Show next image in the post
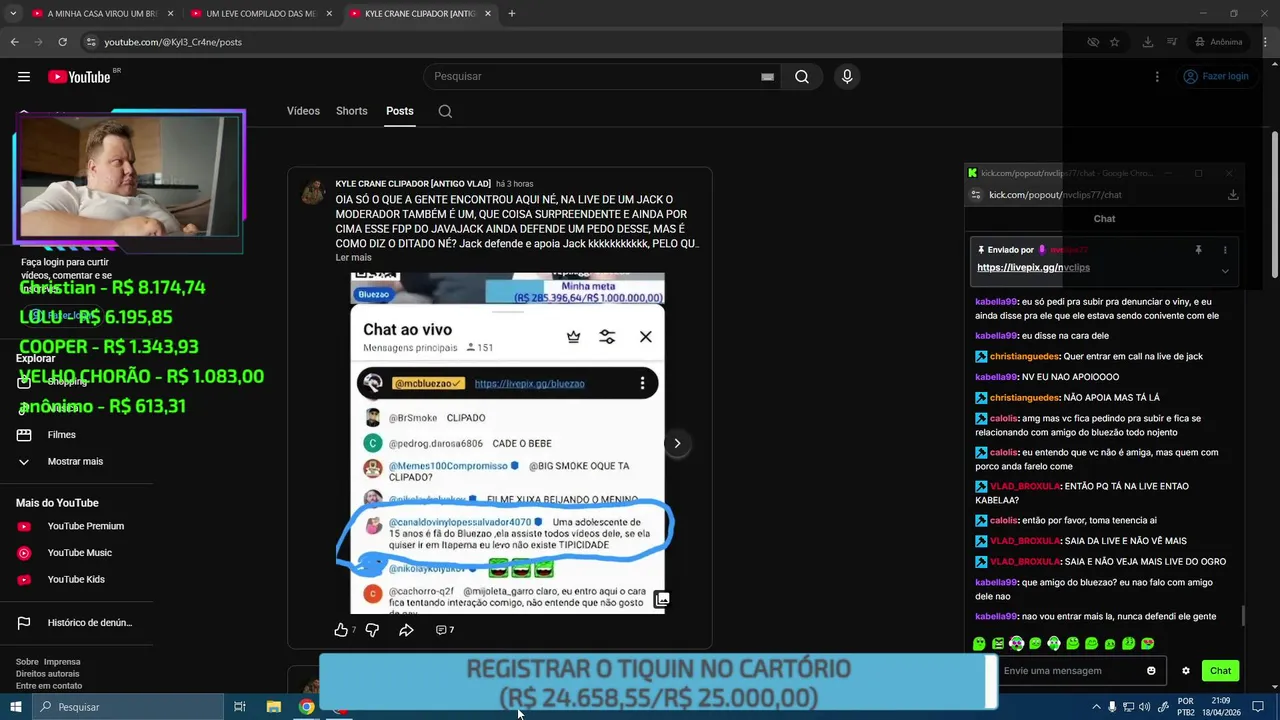Viewport: 1280px width, 720px height. point(677,443)
